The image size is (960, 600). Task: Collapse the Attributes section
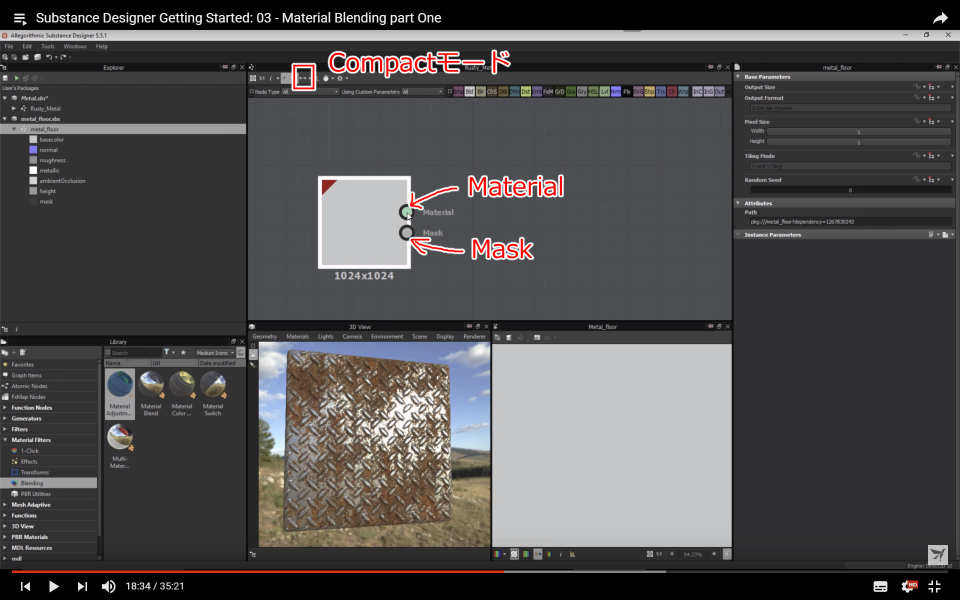coord(738,203)
